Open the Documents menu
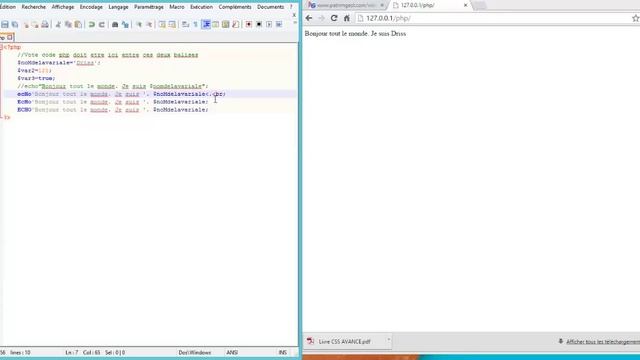This screenshot has height=360, width=640. click(x=270, y=7)
